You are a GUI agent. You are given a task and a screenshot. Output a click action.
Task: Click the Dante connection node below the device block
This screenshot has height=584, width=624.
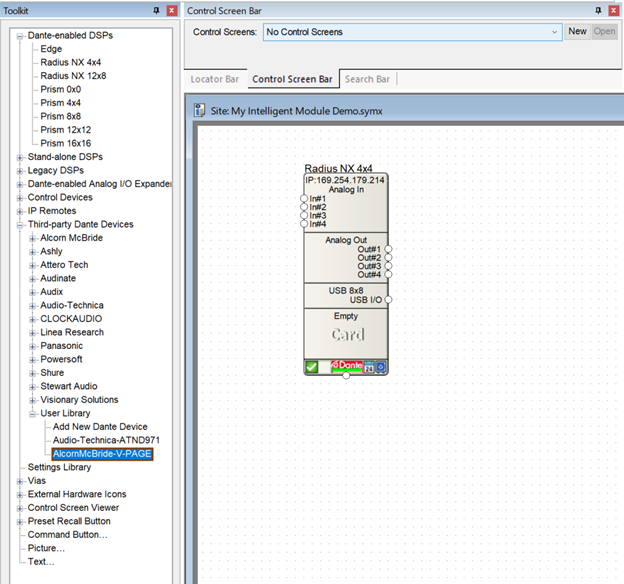tap(346, 375)
